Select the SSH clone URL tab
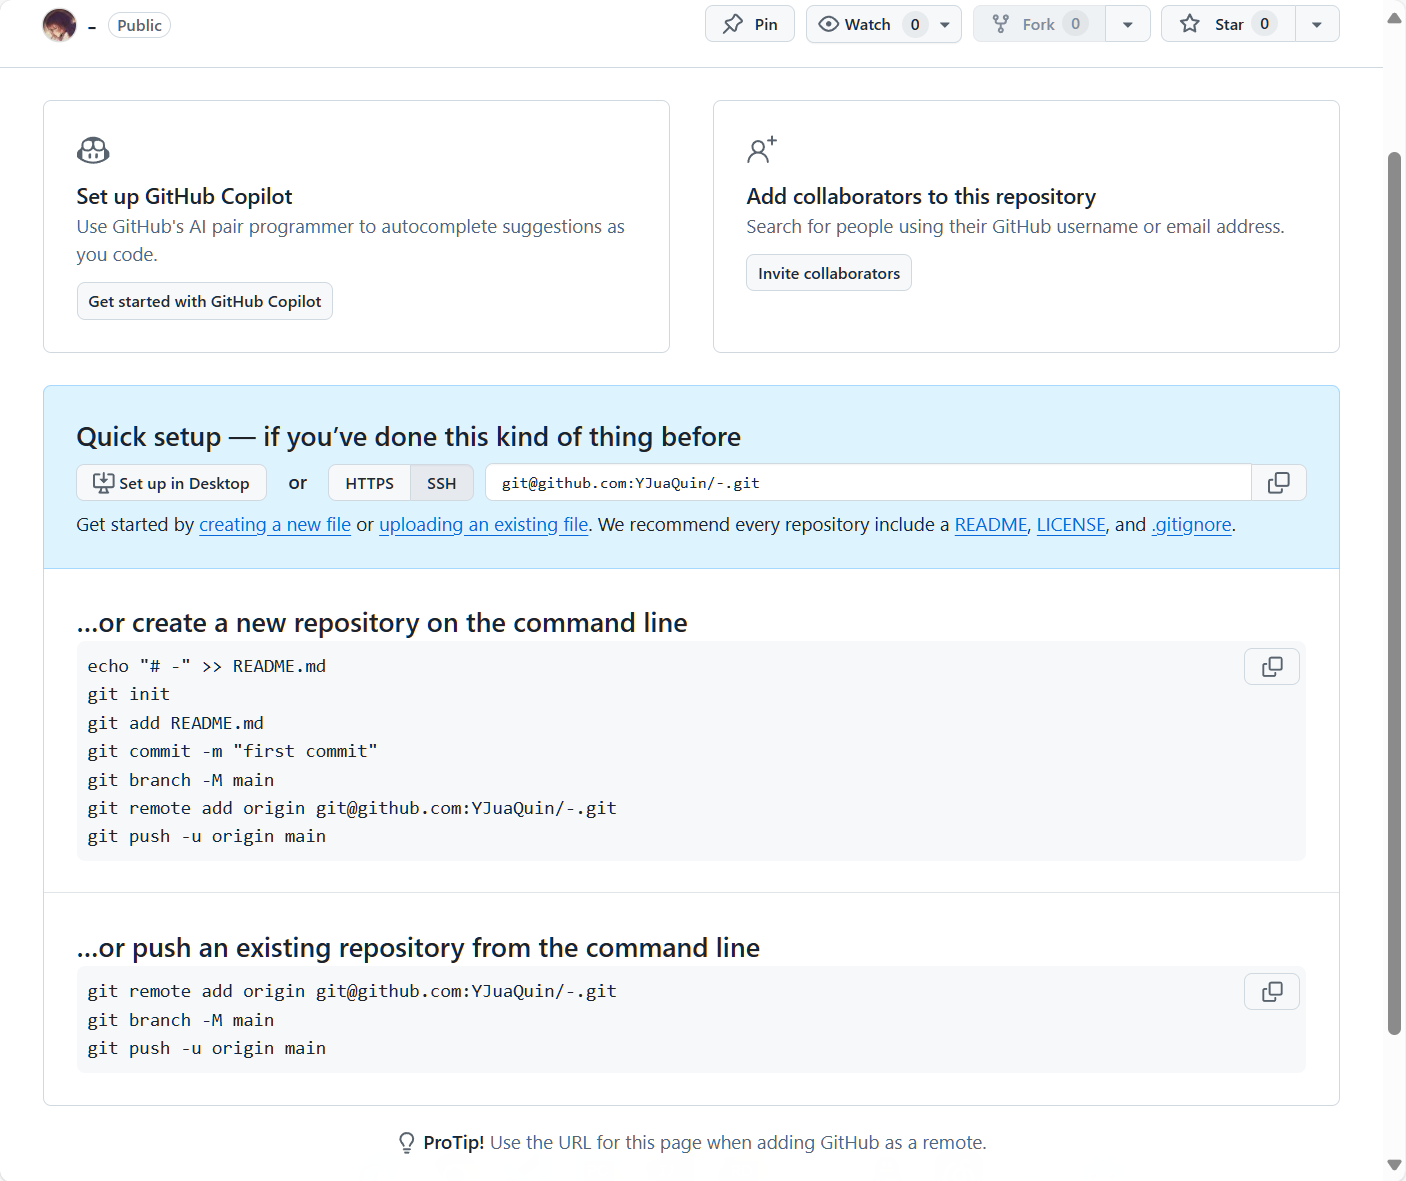The width and height of the screenshot is (1406, 1181). click(441, 483)
